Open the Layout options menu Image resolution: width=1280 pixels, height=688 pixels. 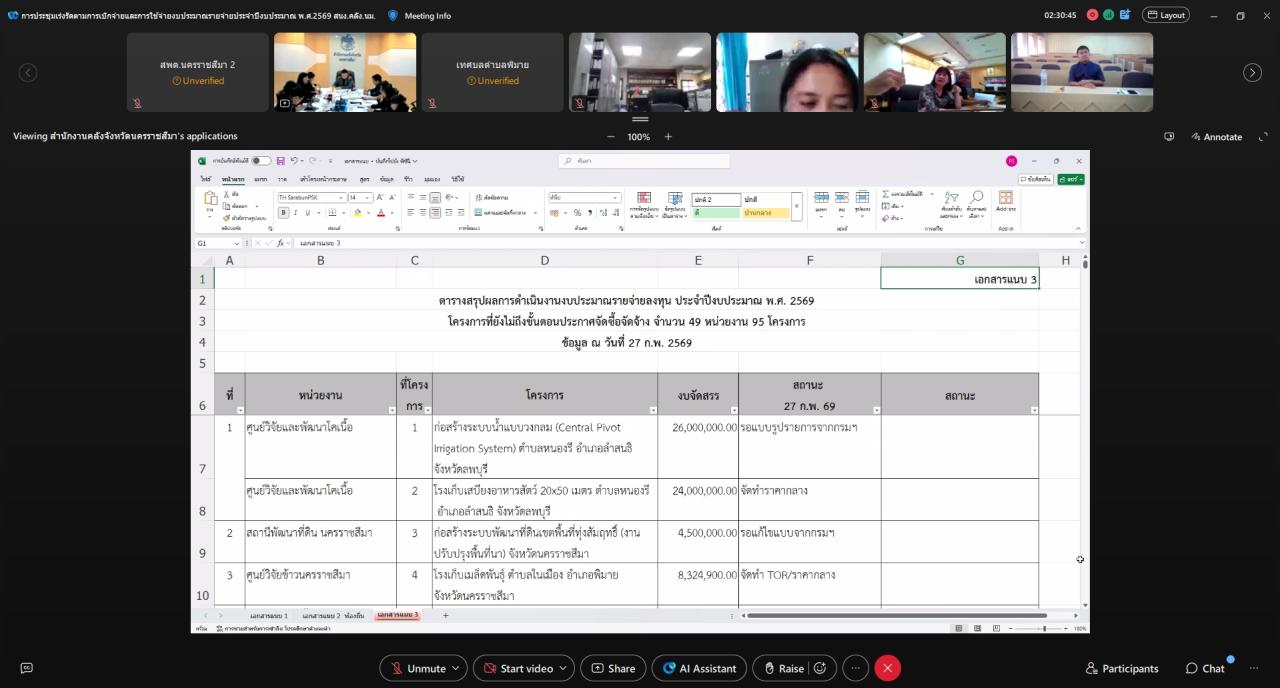[1165, 15]
